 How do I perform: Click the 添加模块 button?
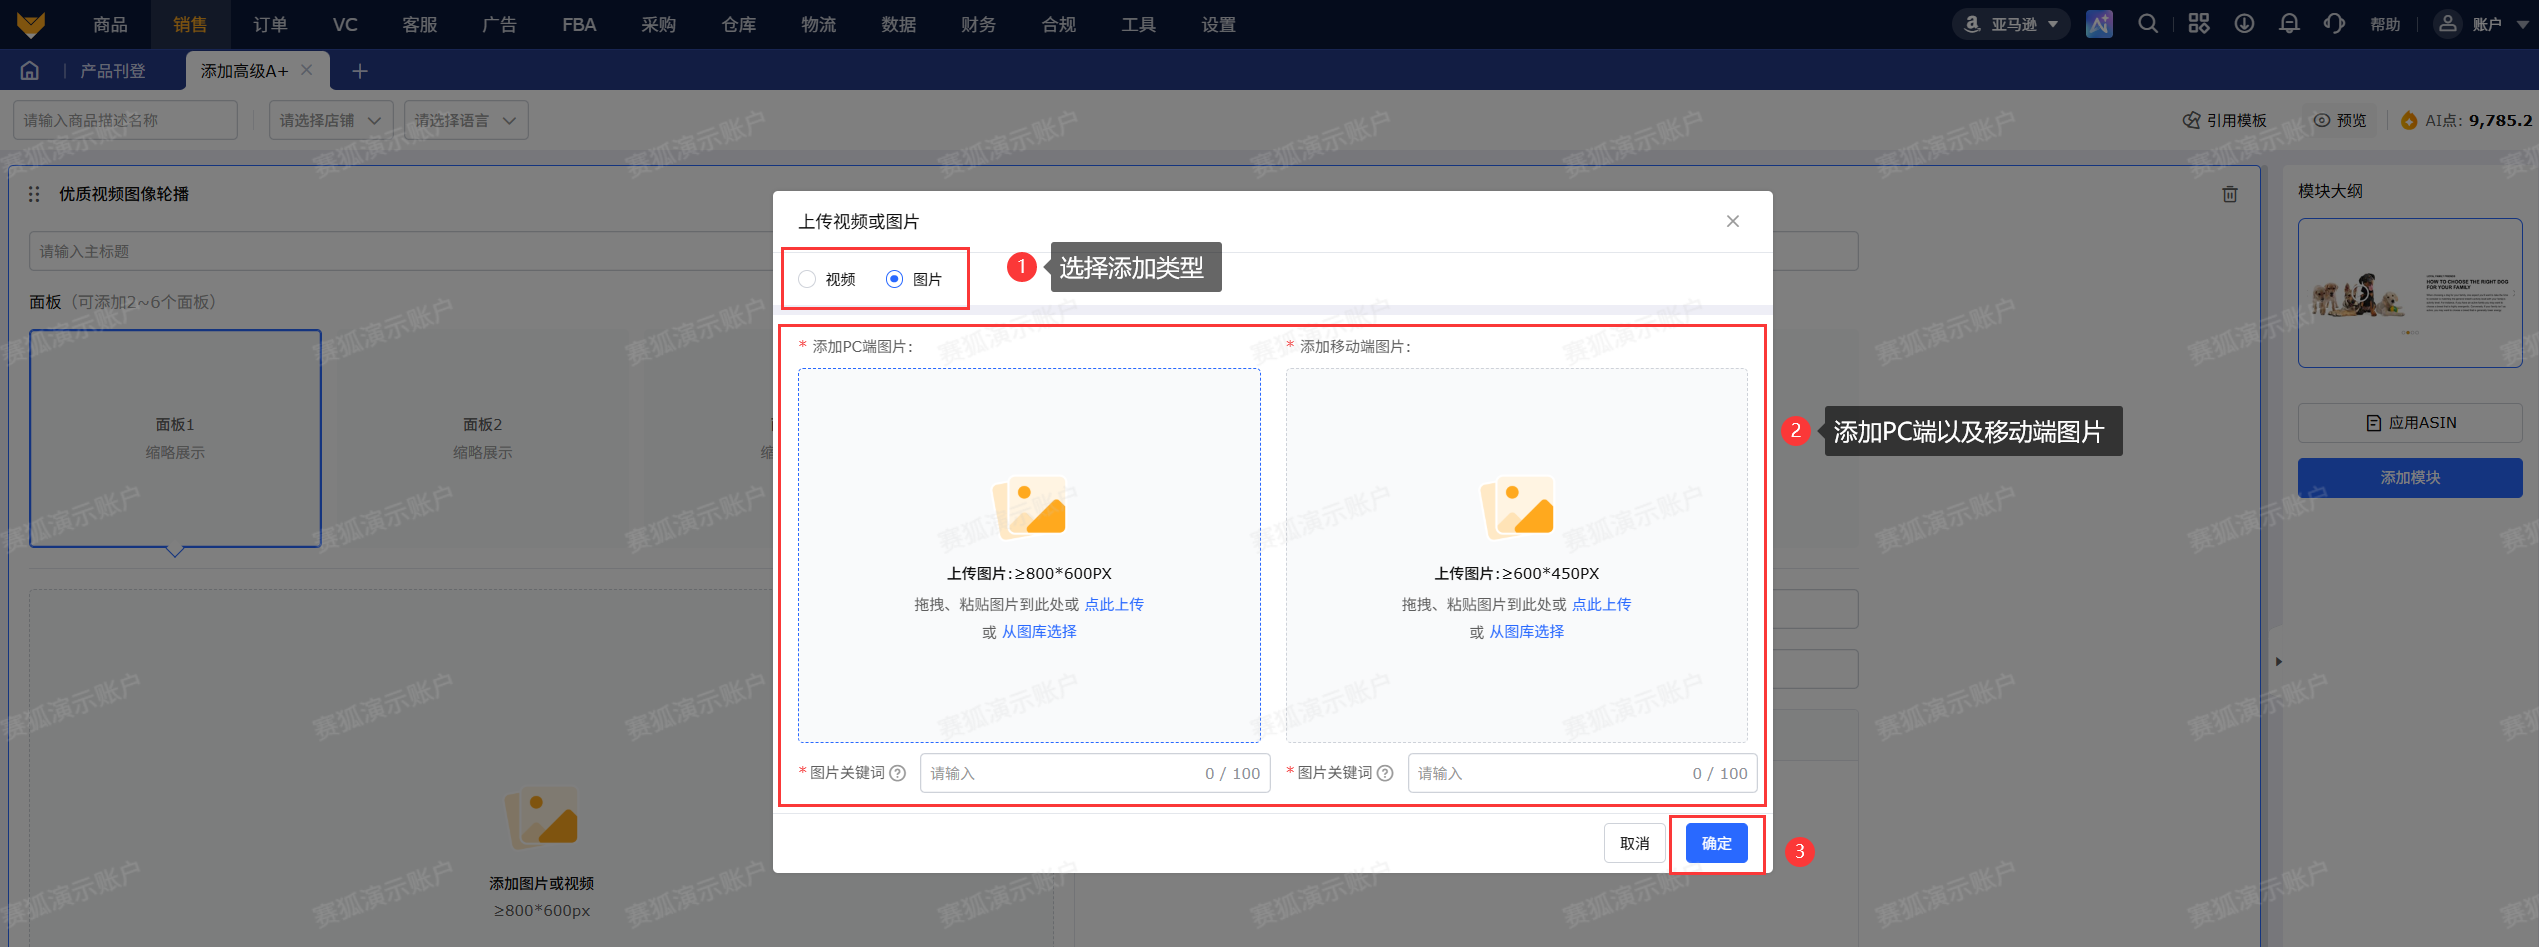[2410, 477]
